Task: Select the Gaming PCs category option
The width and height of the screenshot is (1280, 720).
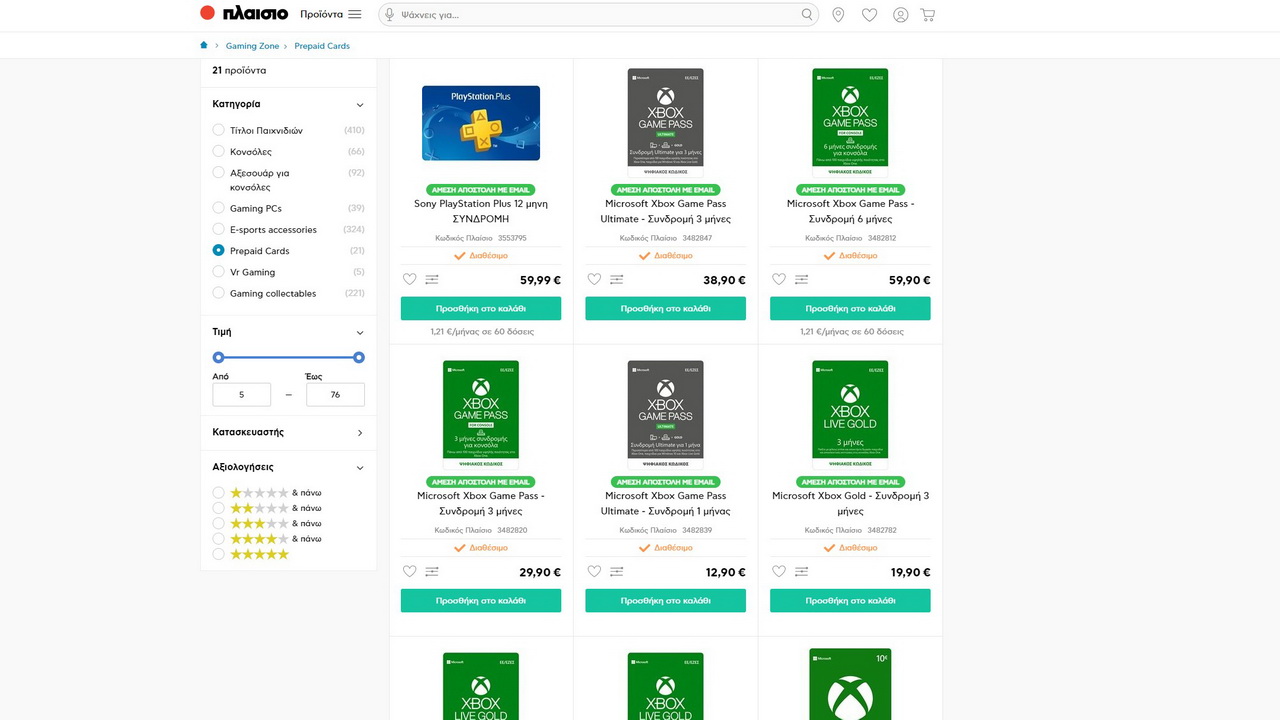Action: (x=219, y=208)
